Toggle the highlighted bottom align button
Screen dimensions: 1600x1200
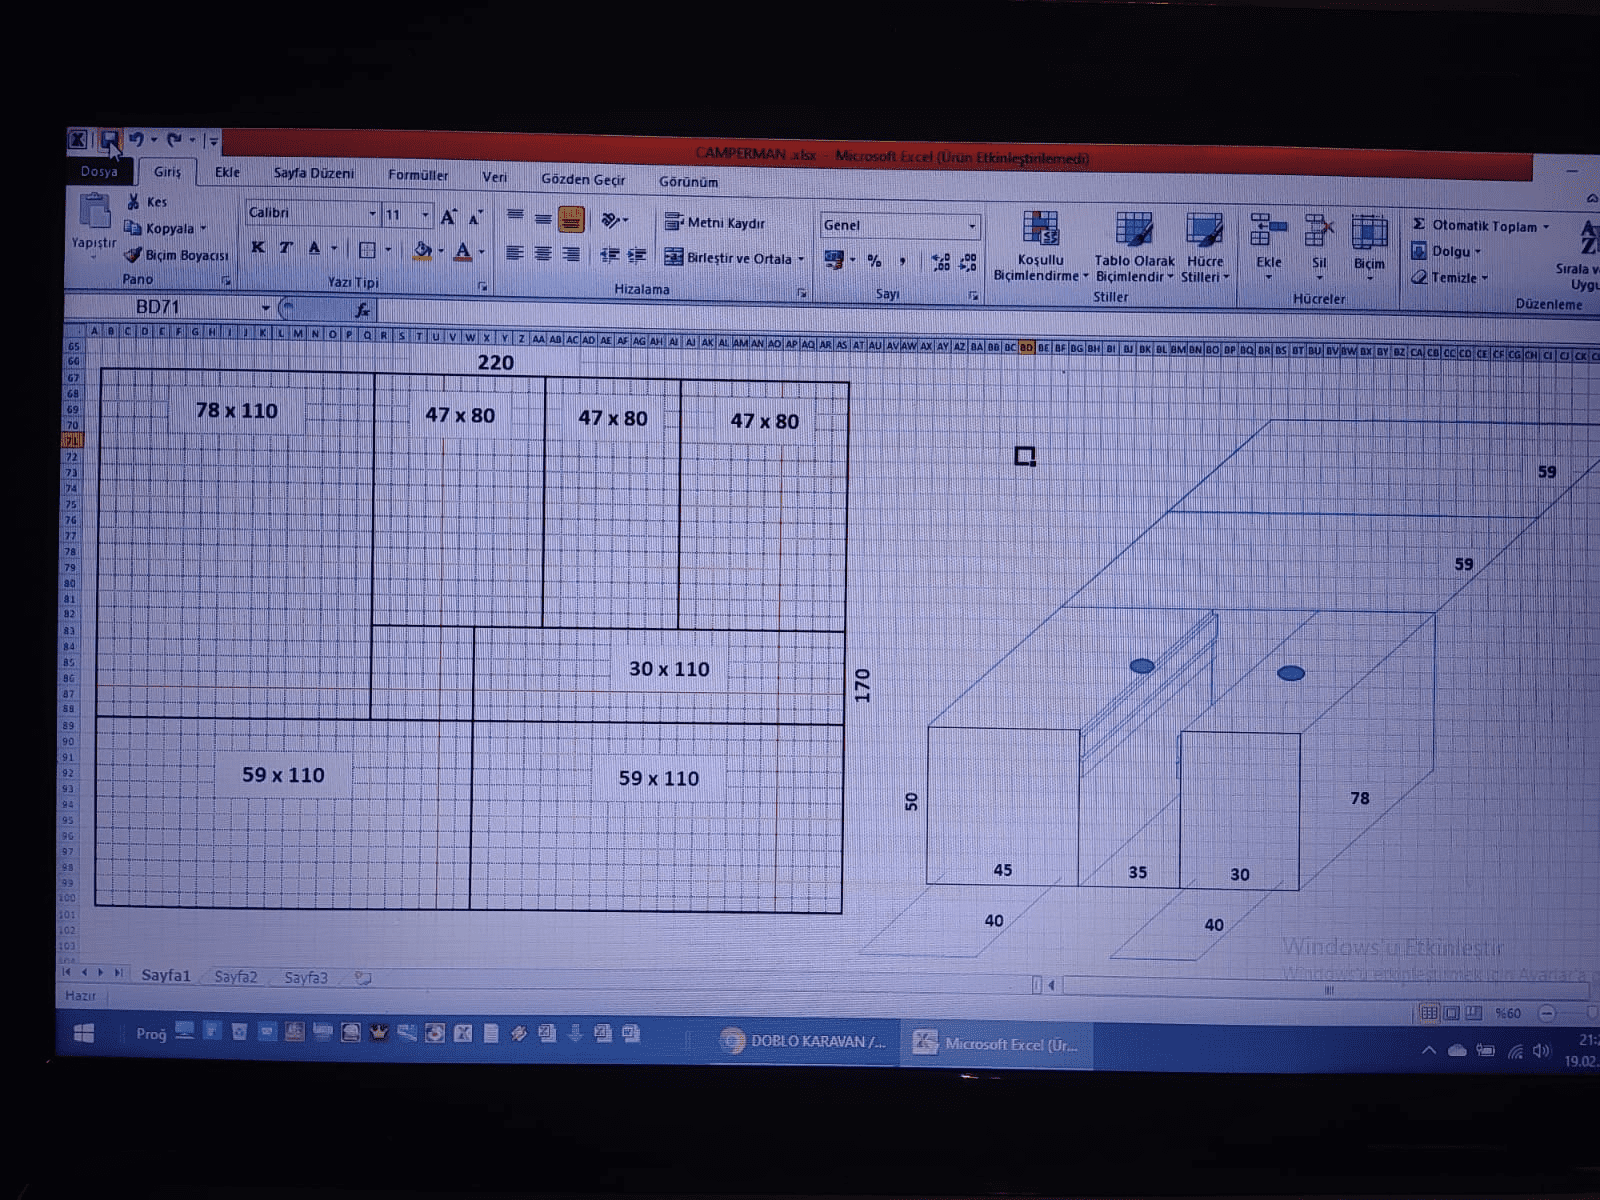pyautogui.click(x=571, y=219)
